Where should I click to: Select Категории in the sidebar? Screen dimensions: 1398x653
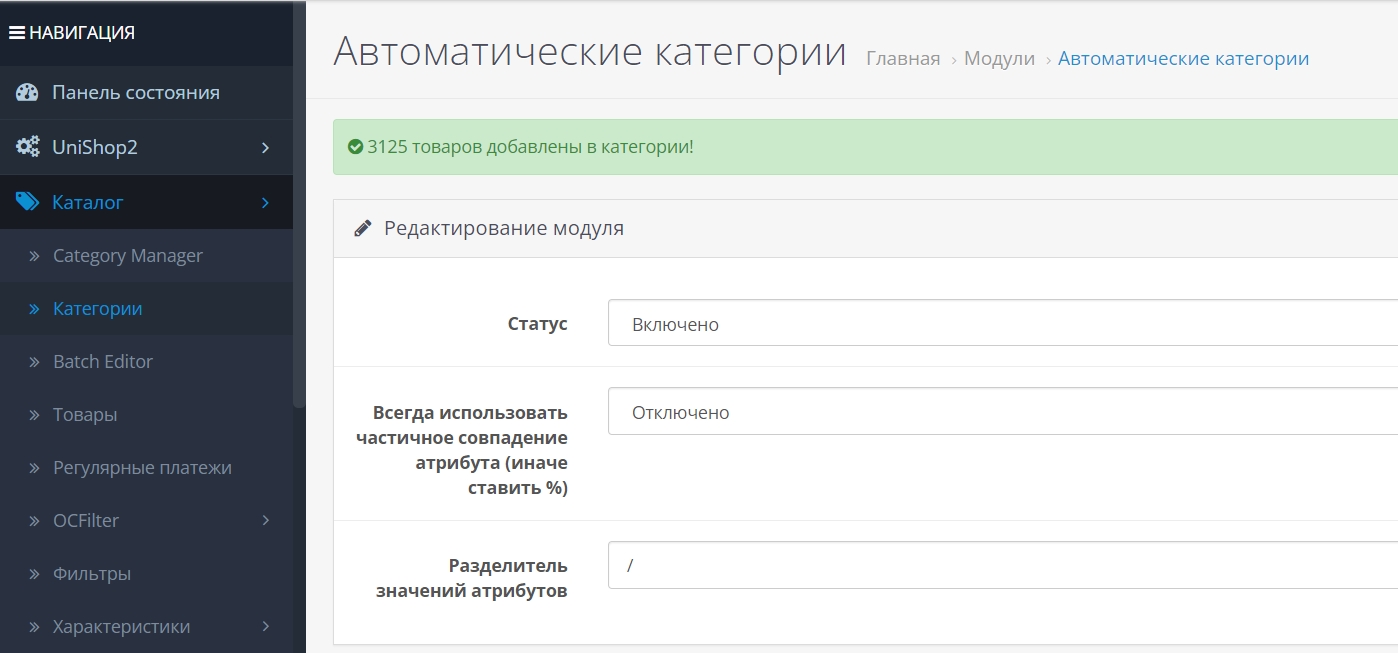point(97,309)
